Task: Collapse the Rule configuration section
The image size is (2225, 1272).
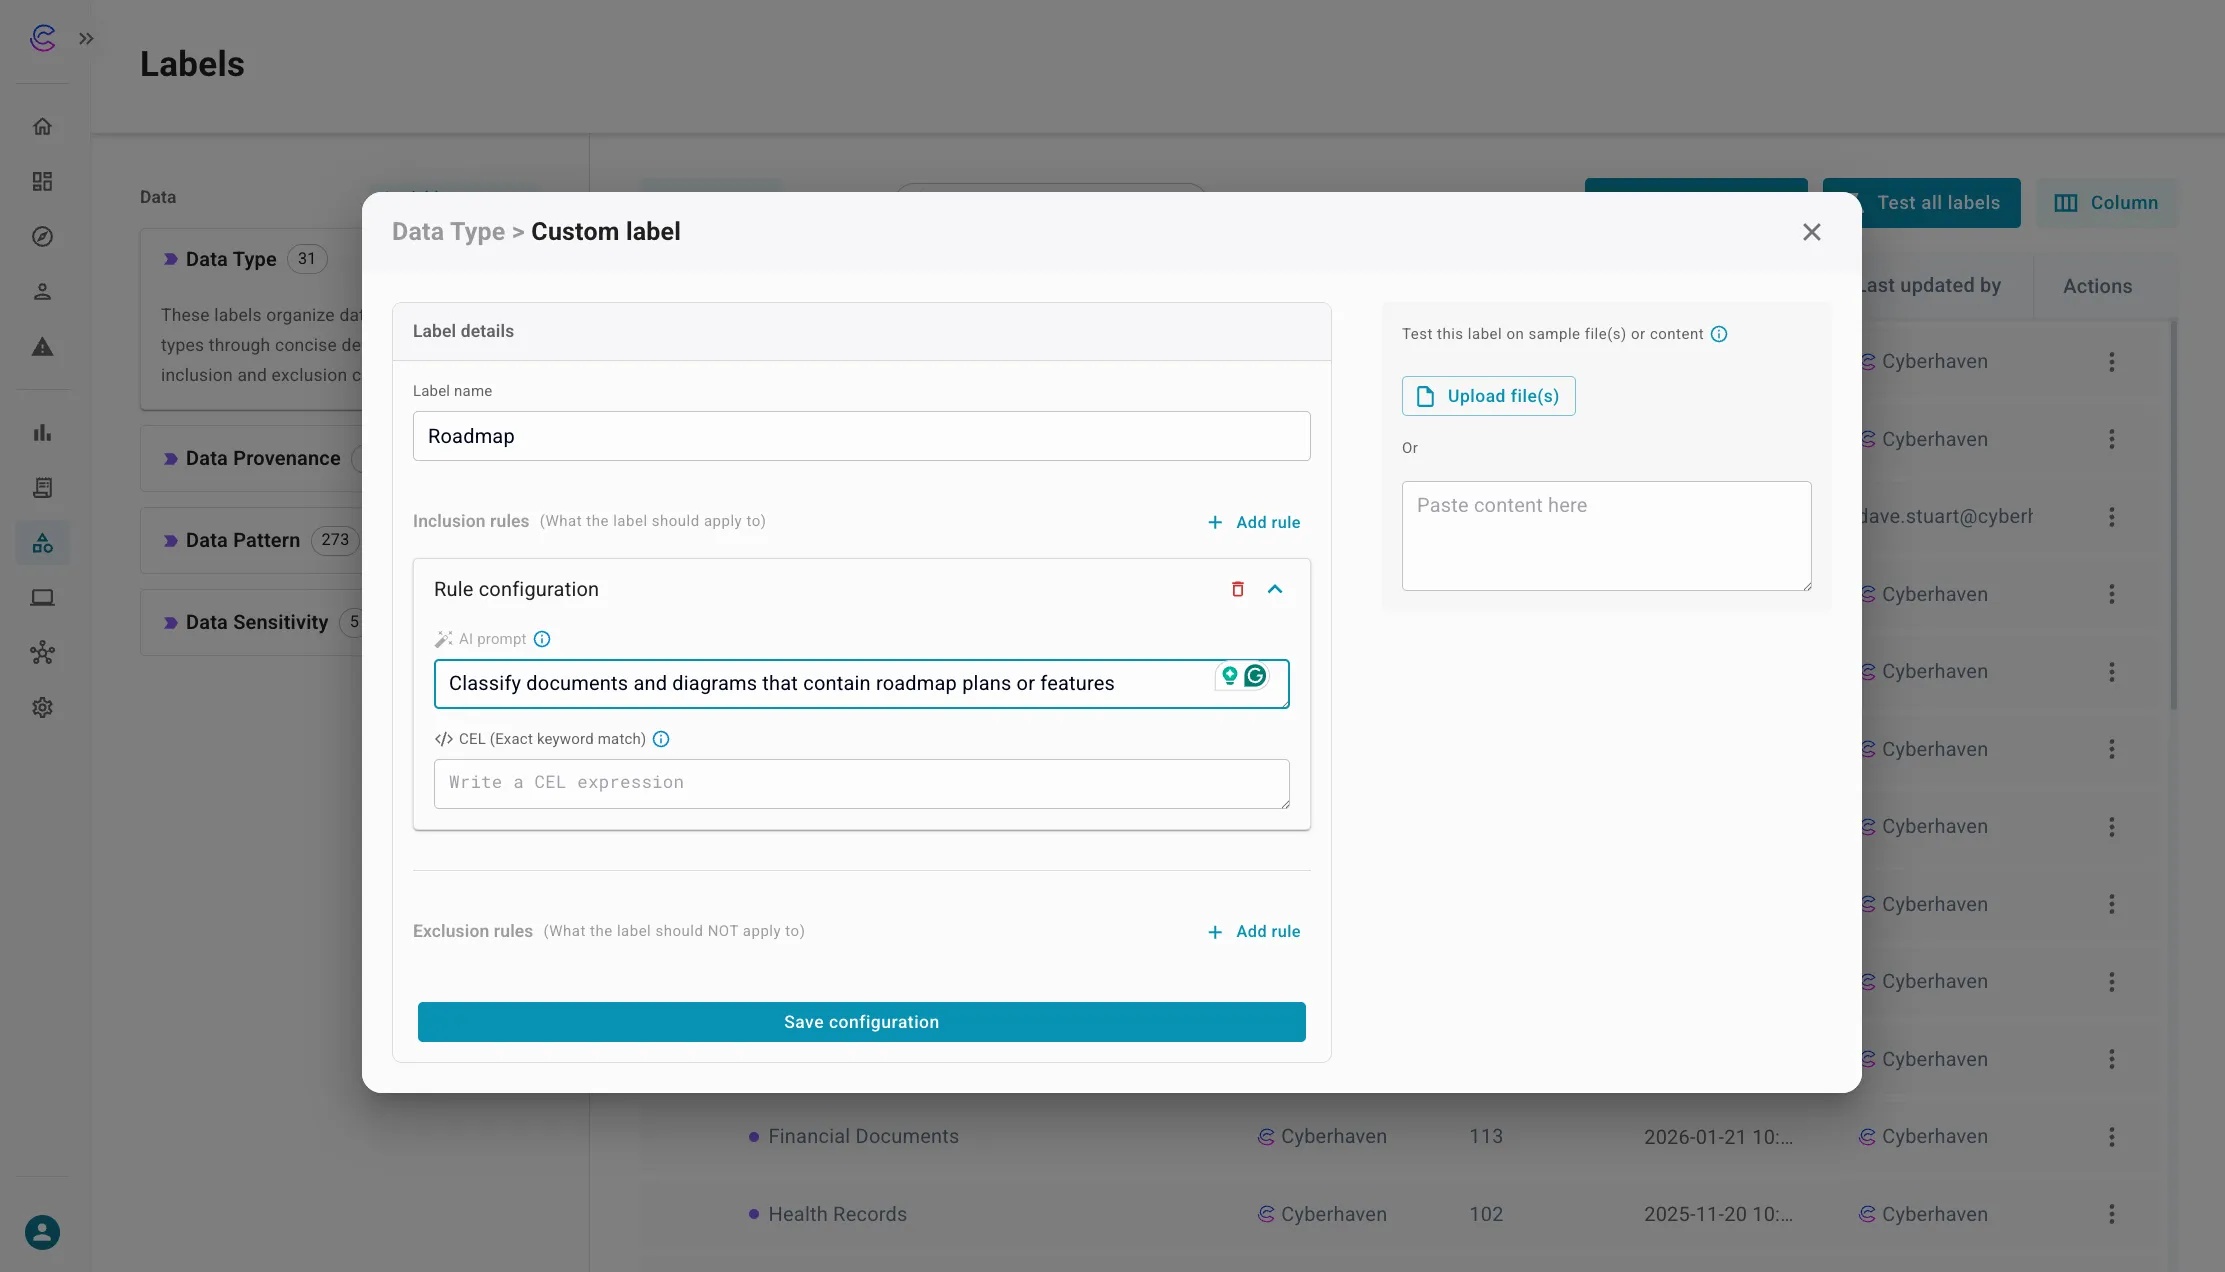Action: [1275, 589]
